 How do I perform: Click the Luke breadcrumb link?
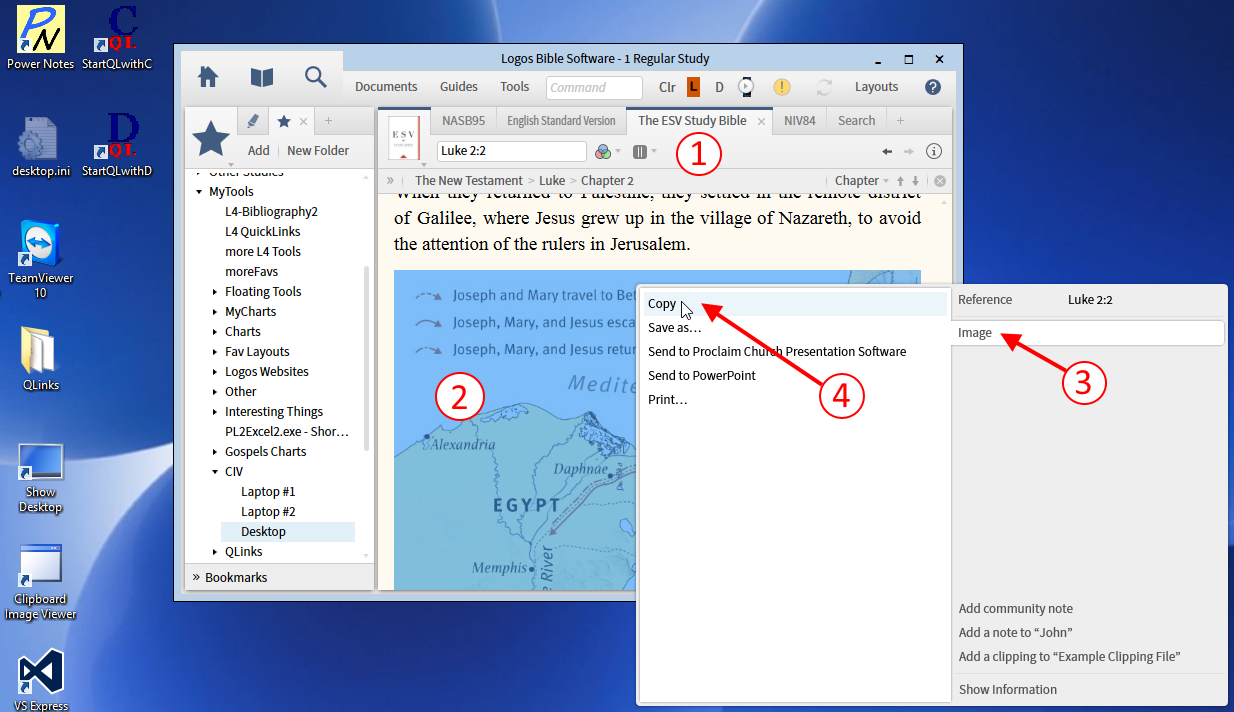click(x=552, y=181)
